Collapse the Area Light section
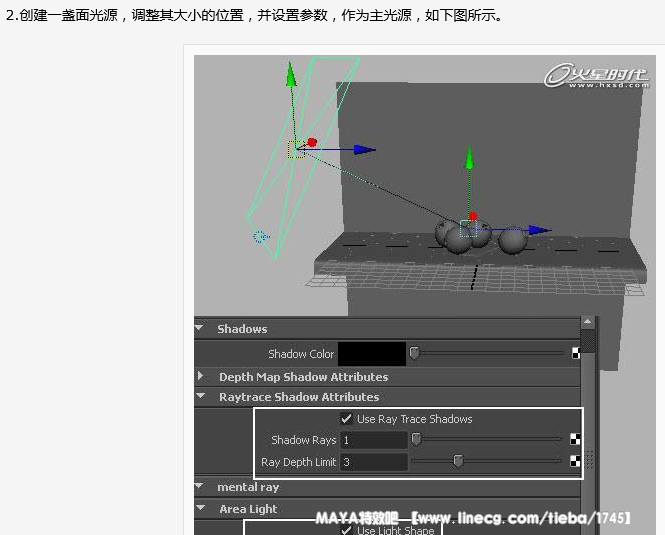This screenshot has width=665, height=535. coord(199,509)
